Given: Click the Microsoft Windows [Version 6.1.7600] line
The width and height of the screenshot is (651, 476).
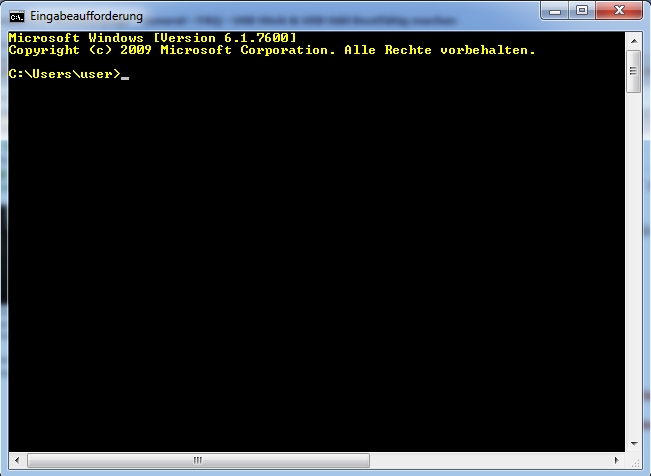Looking at the screenshot, I should tap(152, 38).
